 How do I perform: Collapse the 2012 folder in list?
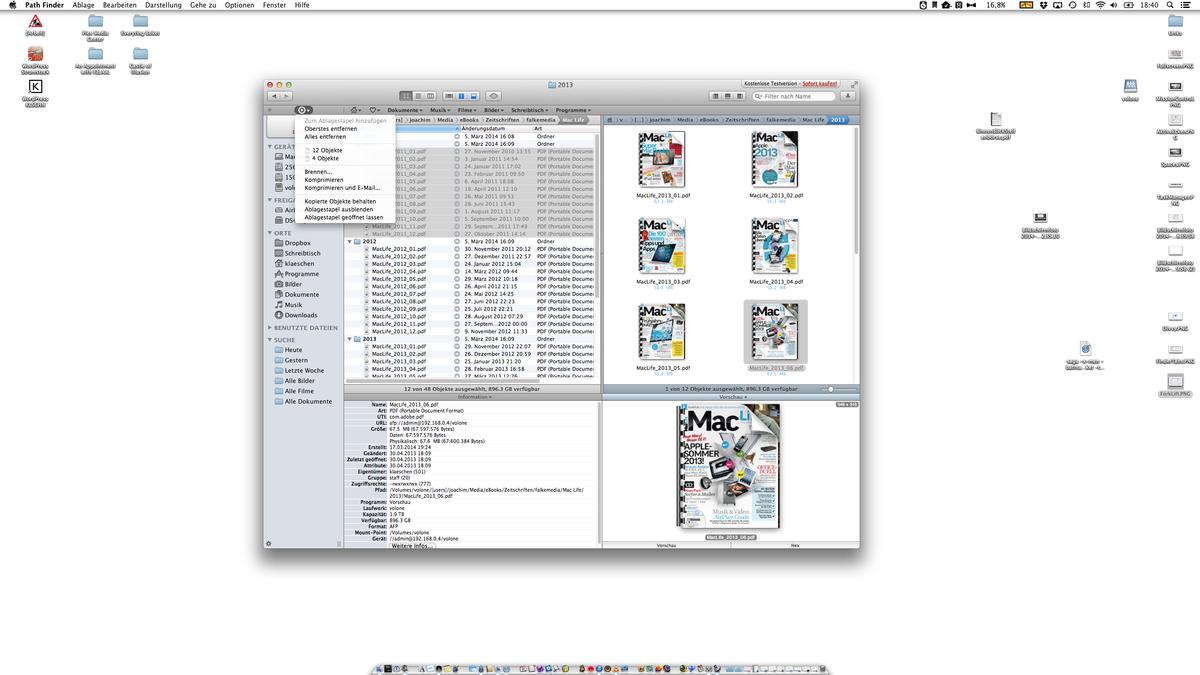click(350, 241)
